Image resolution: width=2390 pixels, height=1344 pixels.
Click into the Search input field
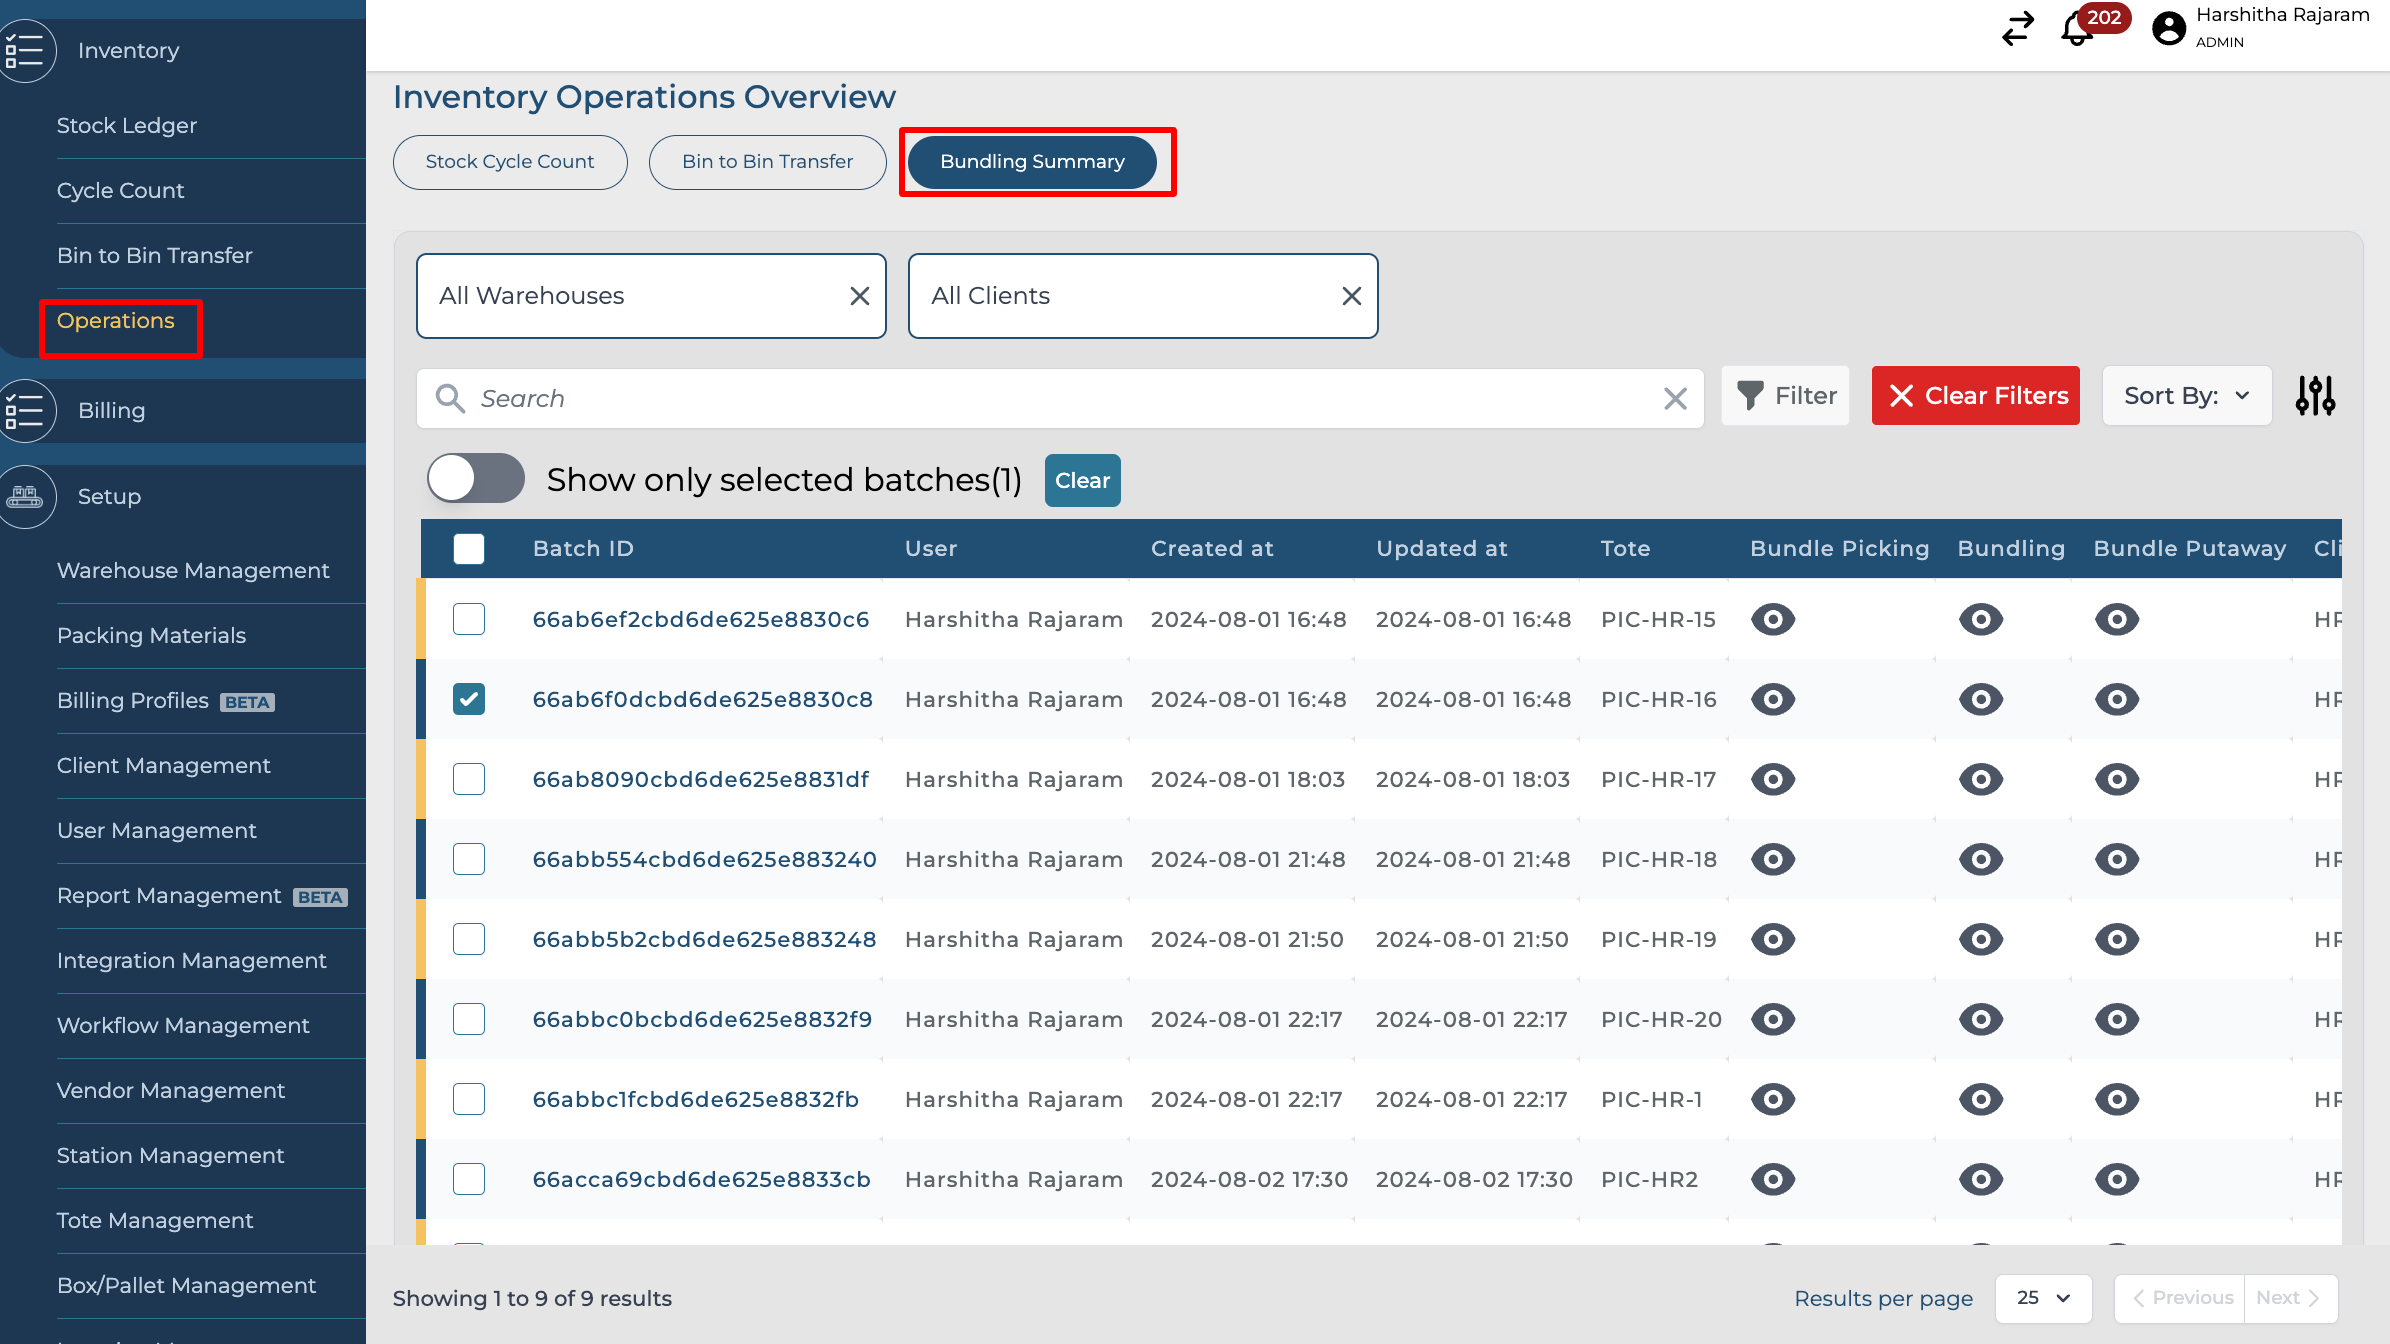tap(1050, 399)
